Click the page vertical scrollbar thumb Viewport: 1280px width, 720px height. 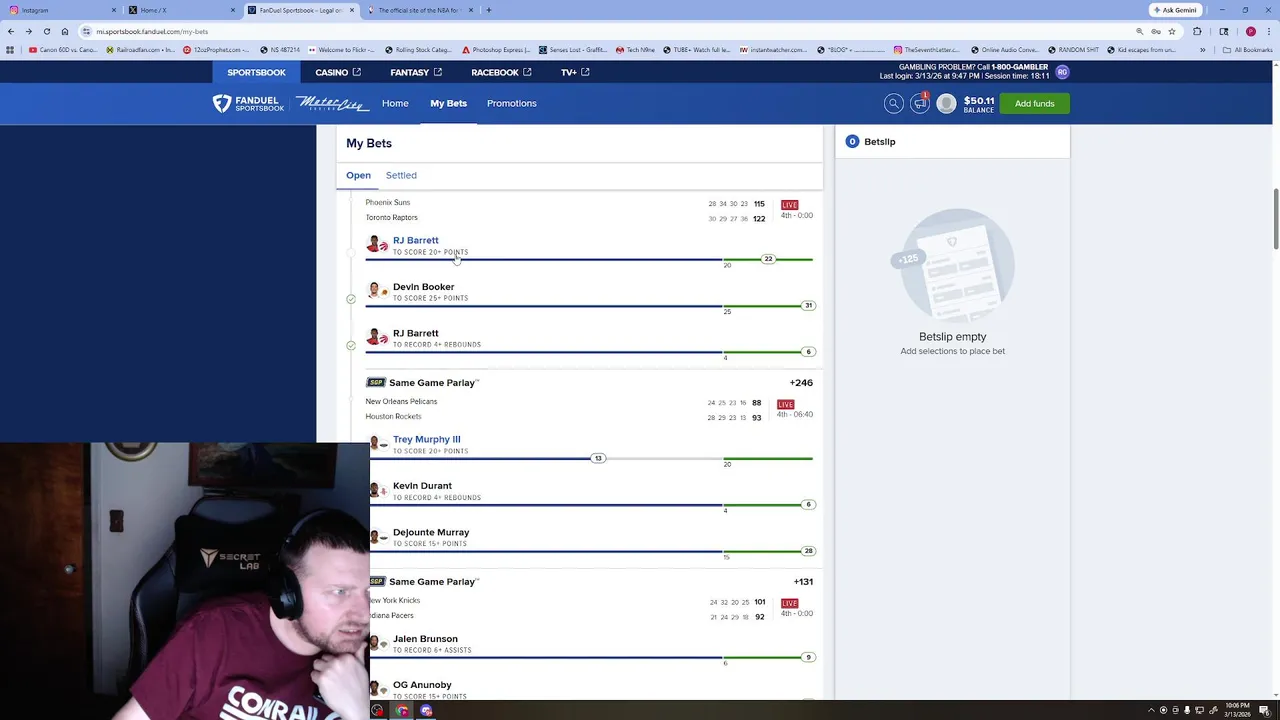pyautogui.click(x=1274, y=219)
